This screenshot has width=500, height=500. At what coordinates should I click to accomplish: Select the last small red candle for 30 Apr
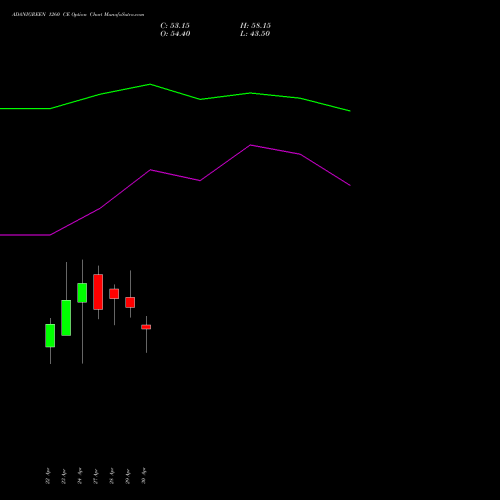146,327
